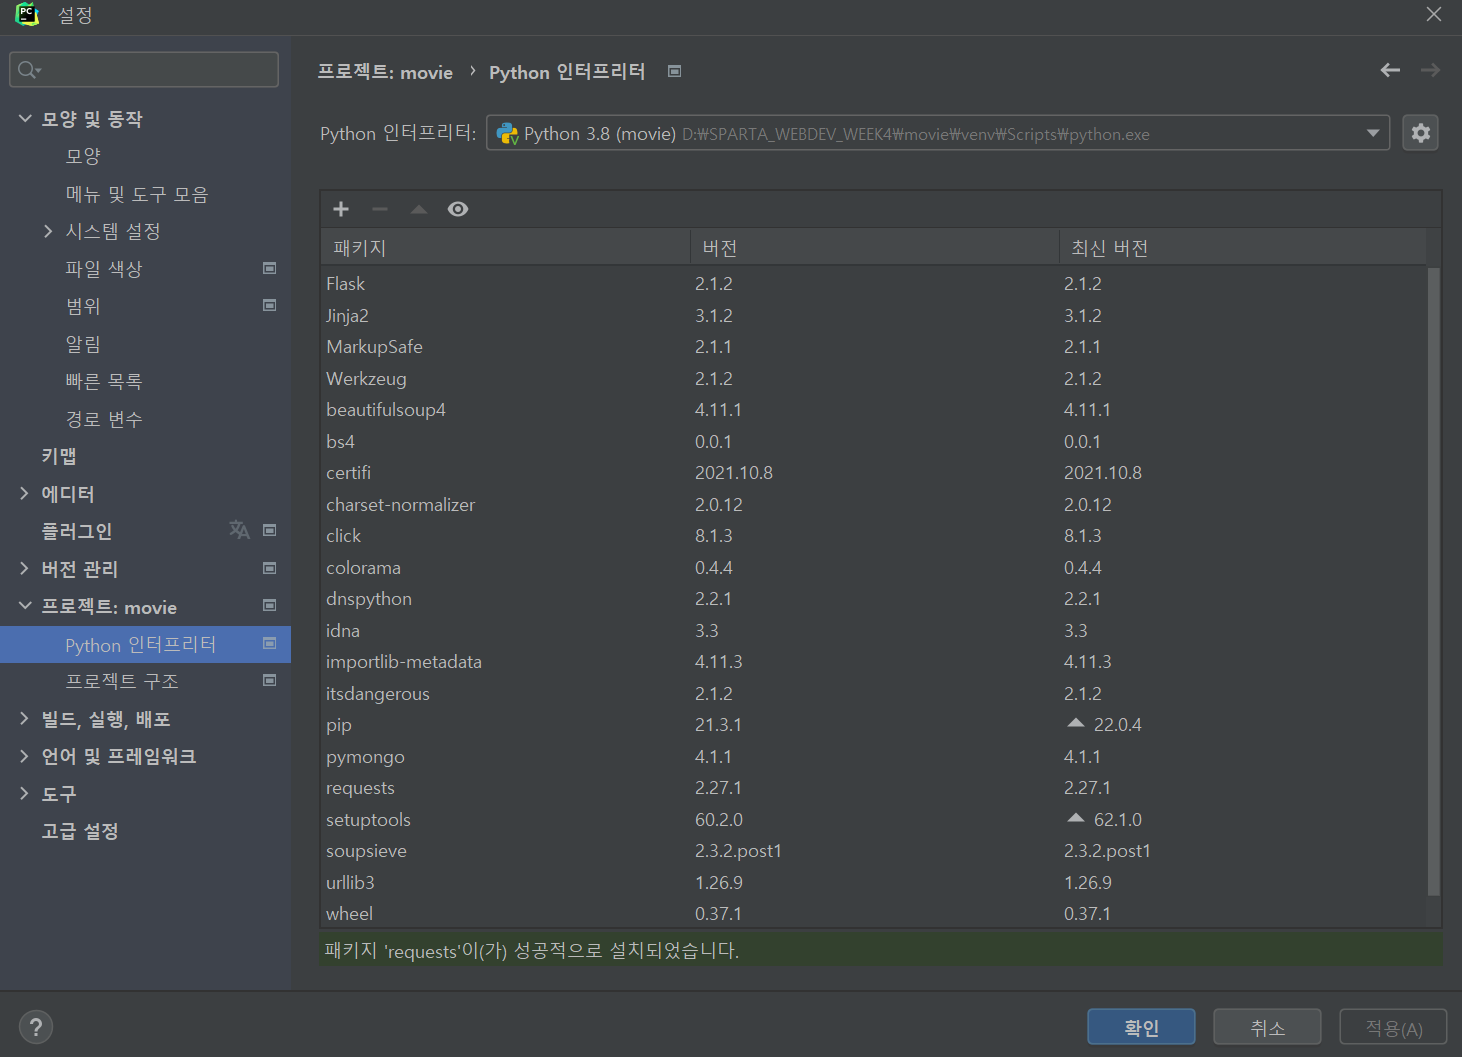Select the certifi package row
This screenshot has width=1462, height=1057.
point(873,473)
